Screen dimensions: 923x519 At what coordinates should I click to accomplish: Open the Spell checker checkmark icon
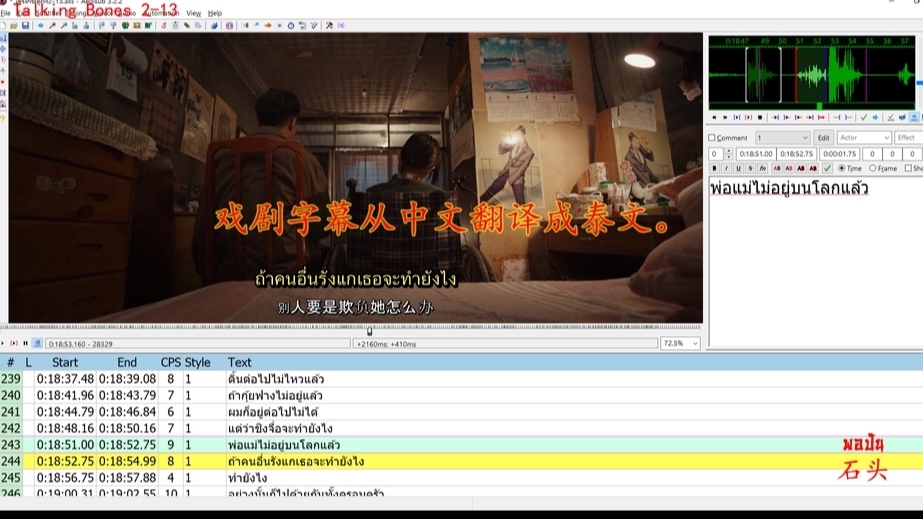(314, 25)
